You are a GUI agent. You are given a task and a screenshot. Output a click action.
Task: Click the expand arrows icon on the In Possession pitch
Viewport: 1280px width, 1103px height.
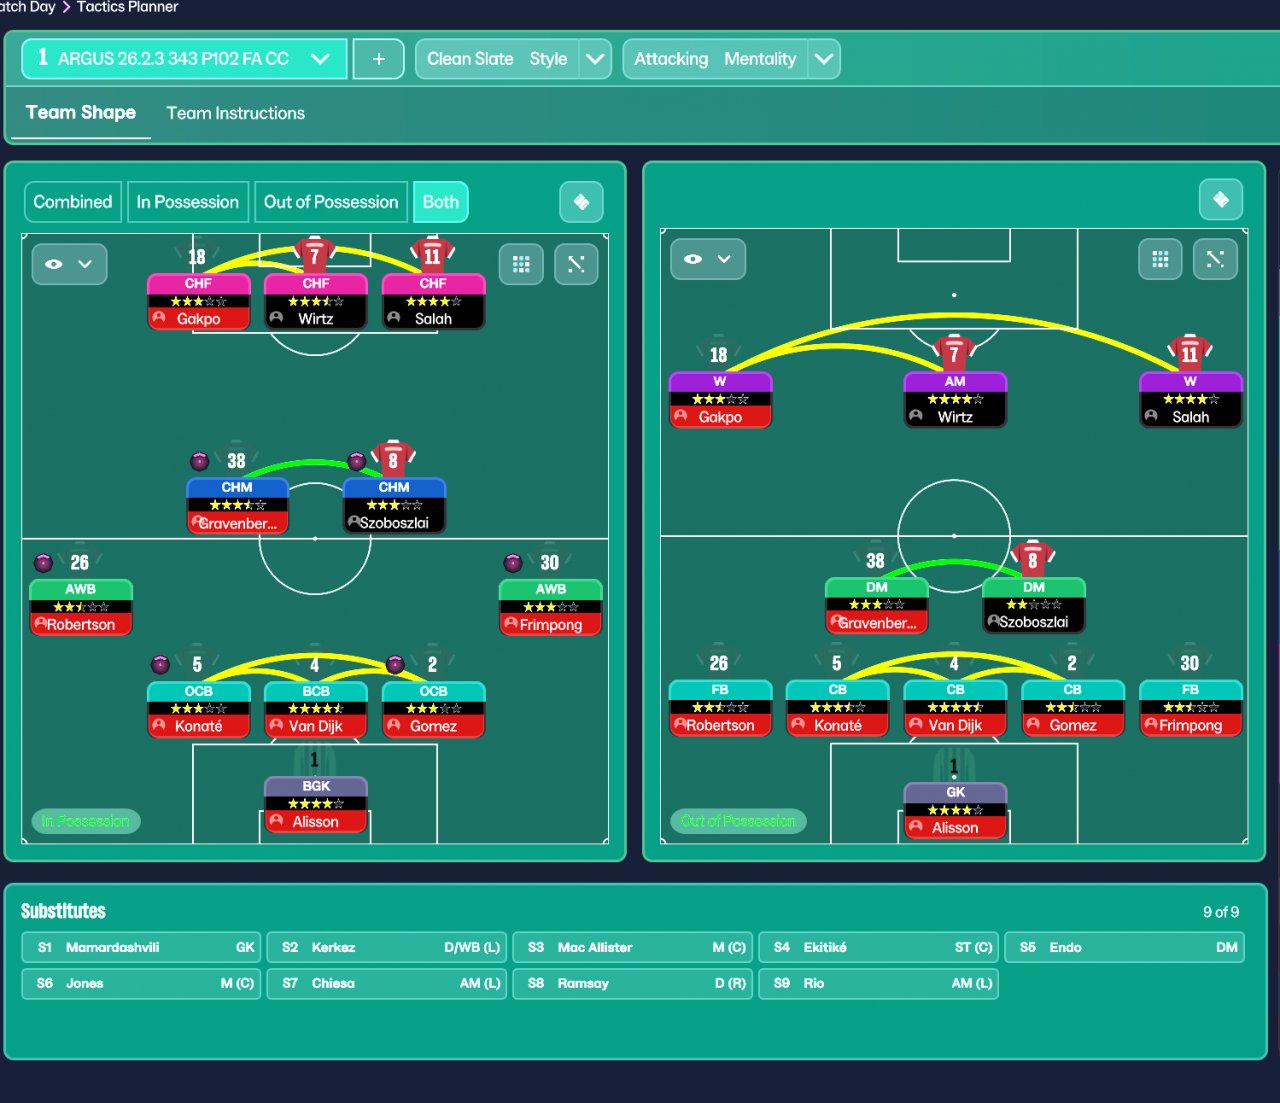click(576, 264)
